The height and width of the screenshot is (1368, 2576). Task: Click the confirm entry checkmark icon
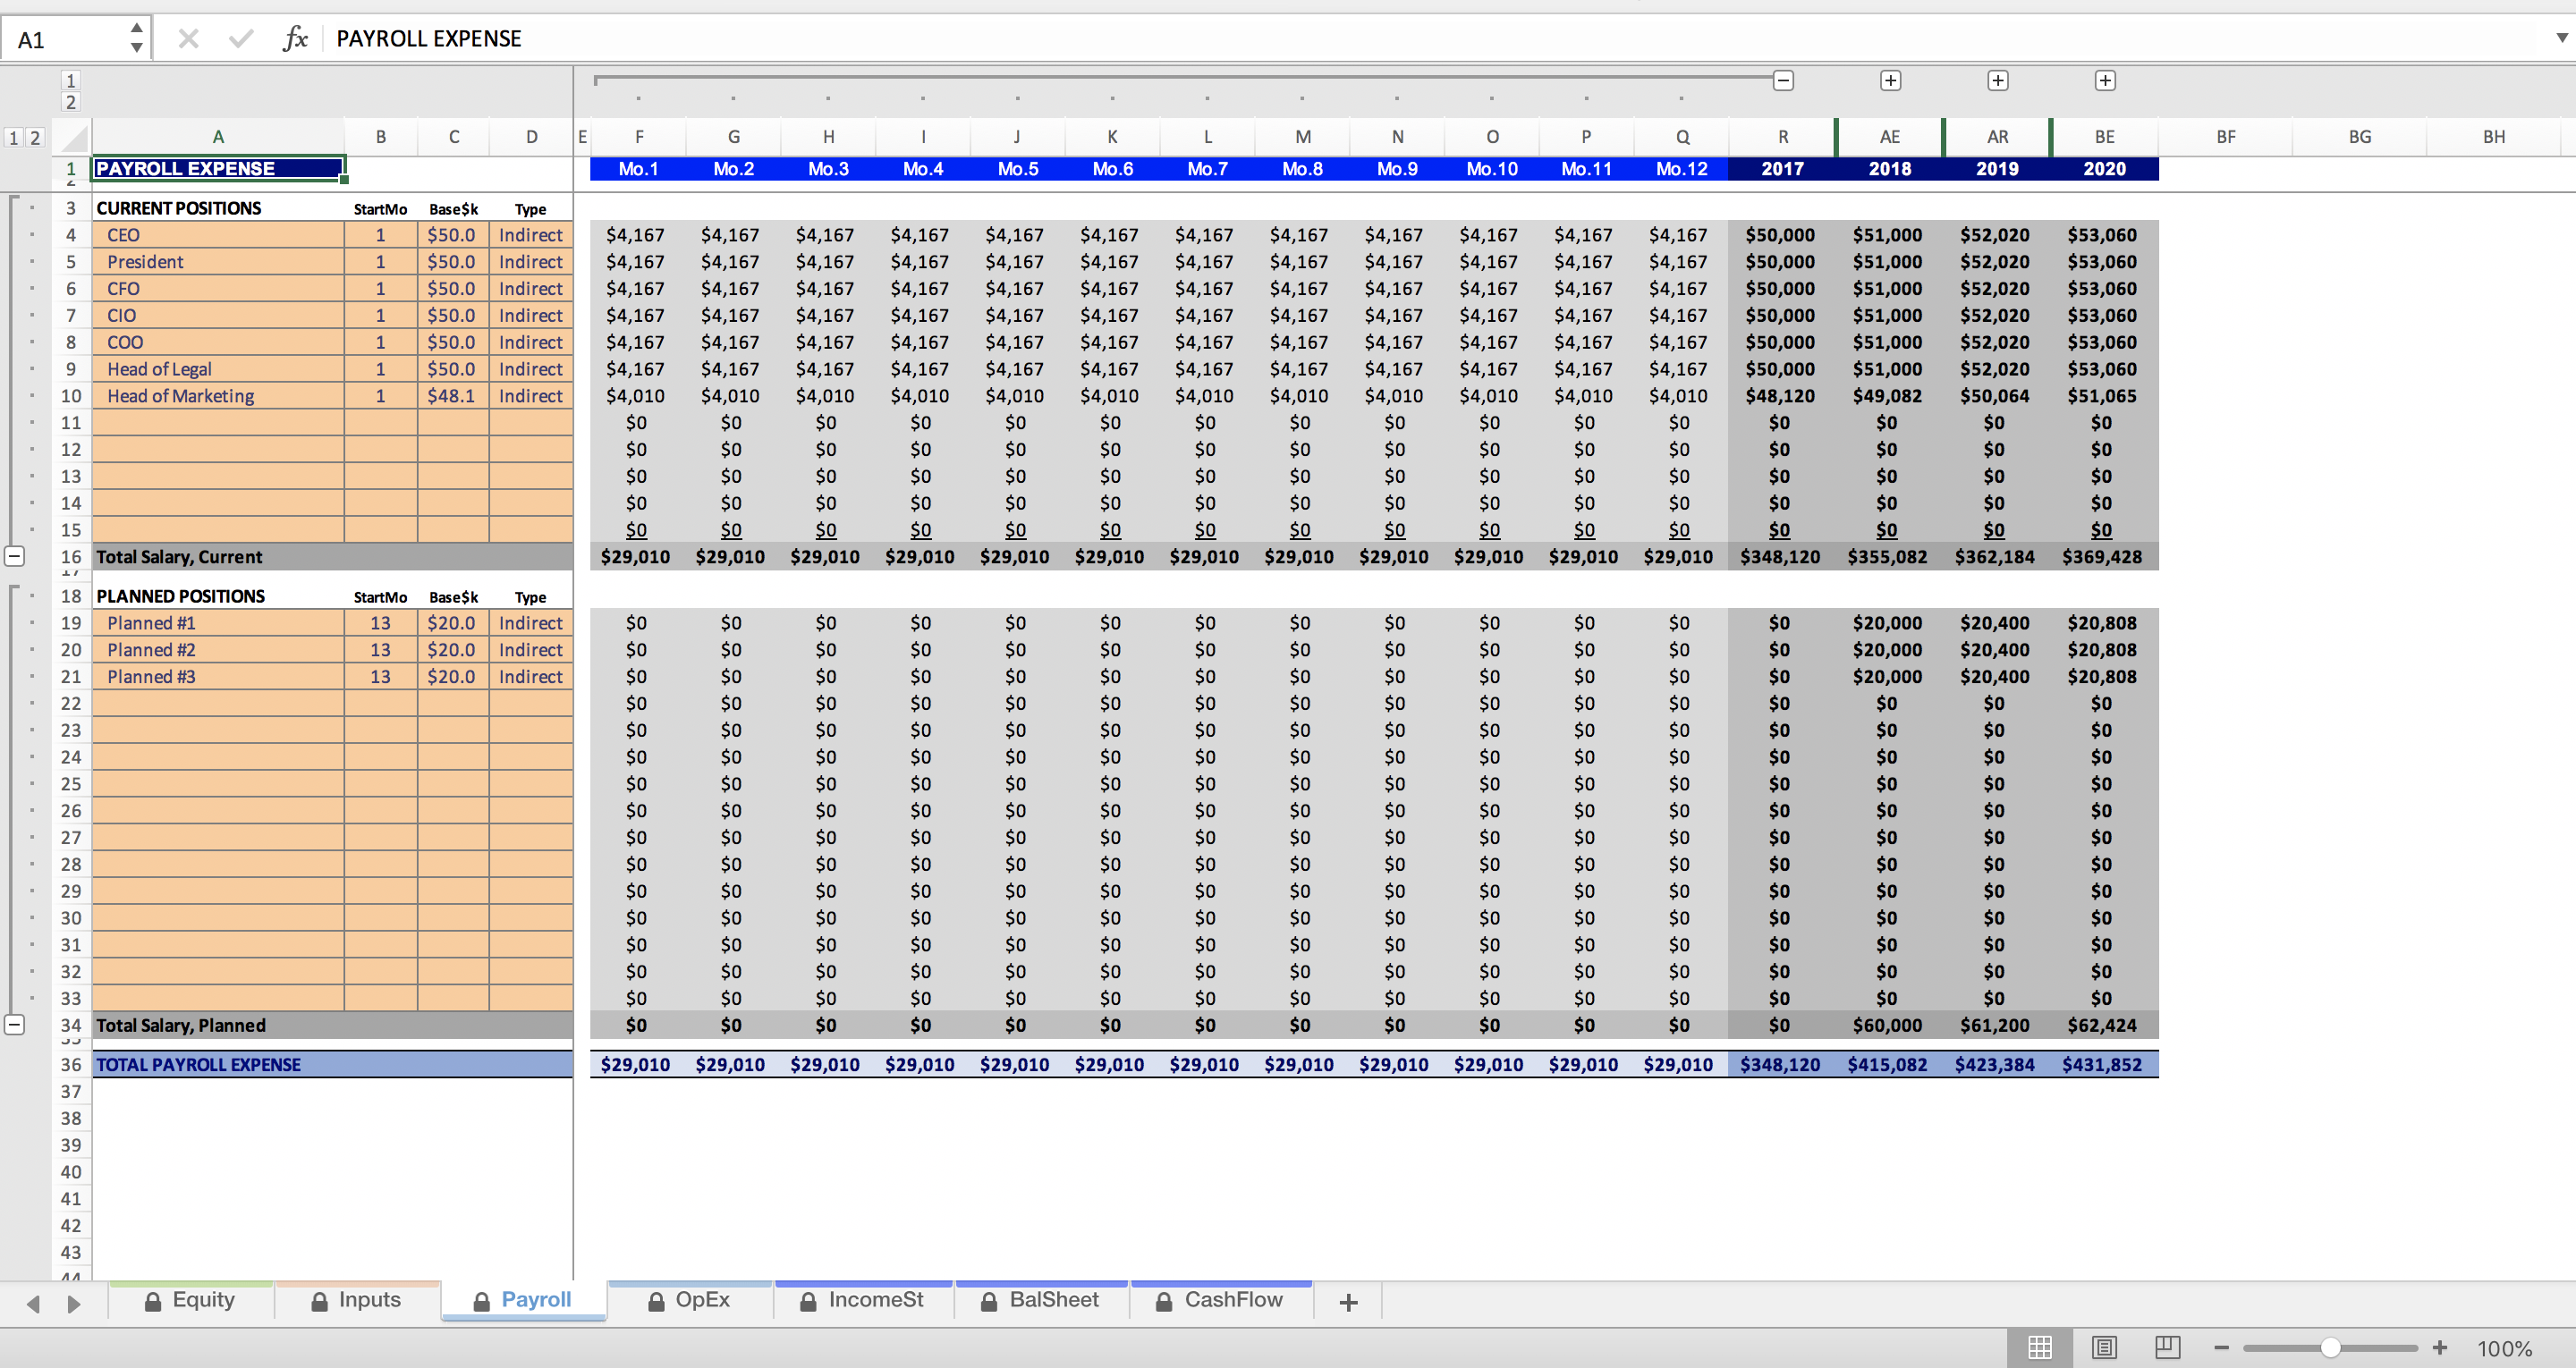[x=240, y=39]
